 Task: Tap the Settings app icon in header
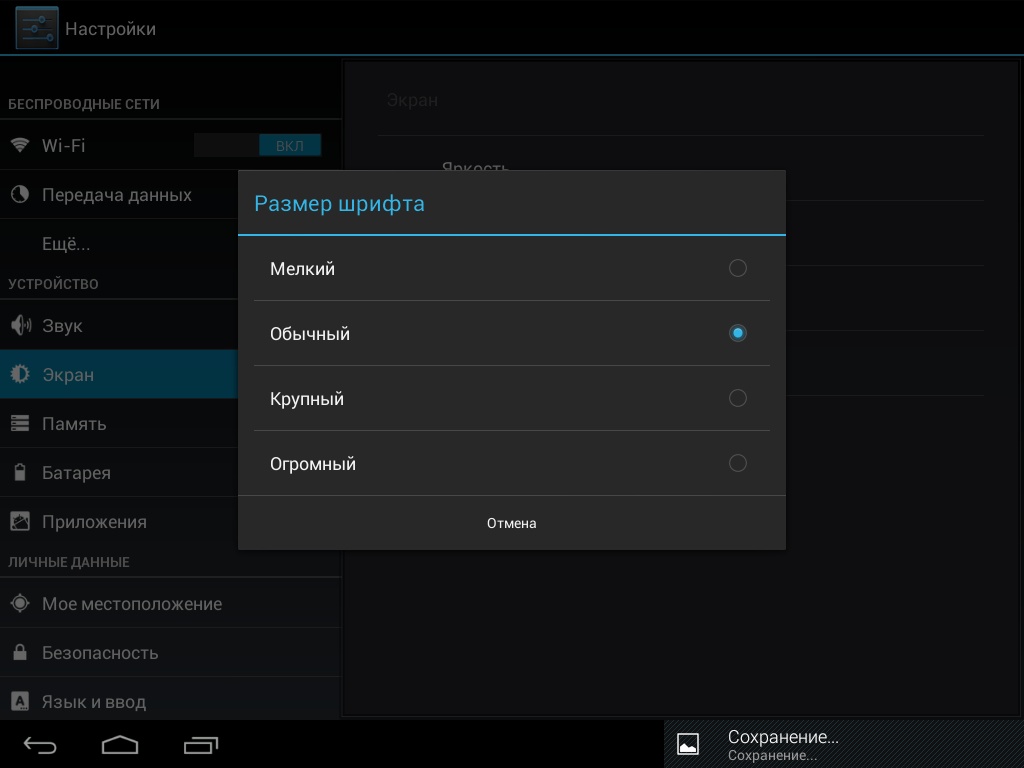(36, 29)
